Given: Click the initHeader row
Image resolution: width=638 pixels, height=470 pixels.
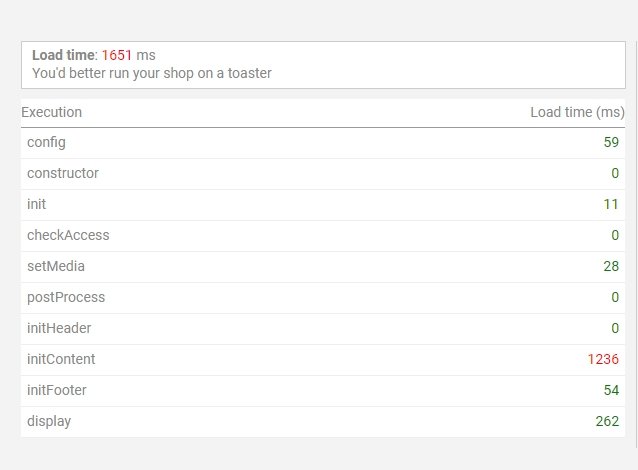Looking at the screenshot, I should tap(323, 329).
